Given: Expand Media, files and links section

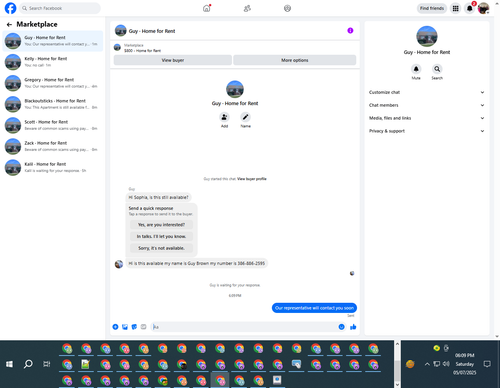Looking at the screenshot, I should coord(426,118).
